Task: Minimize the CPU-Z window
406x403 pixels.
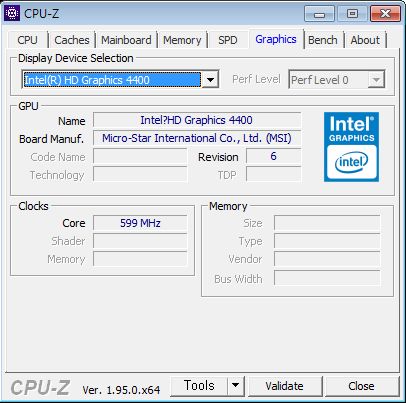Action: (x=319, y=14)
